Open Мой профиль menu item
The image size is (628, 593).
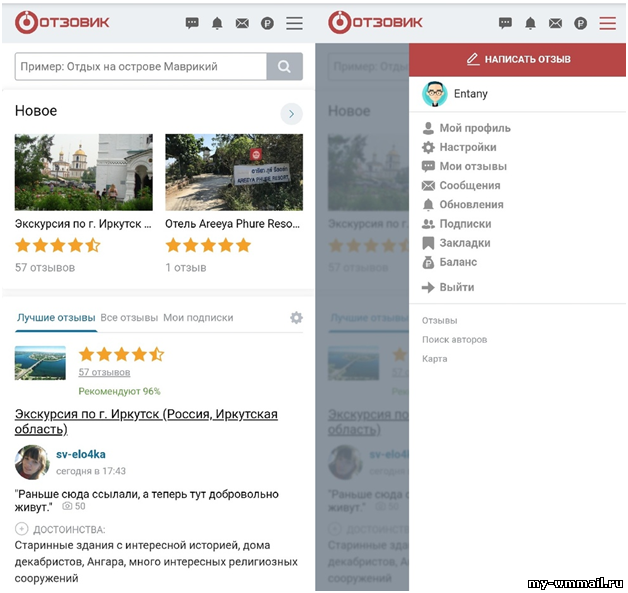point(467,128)
